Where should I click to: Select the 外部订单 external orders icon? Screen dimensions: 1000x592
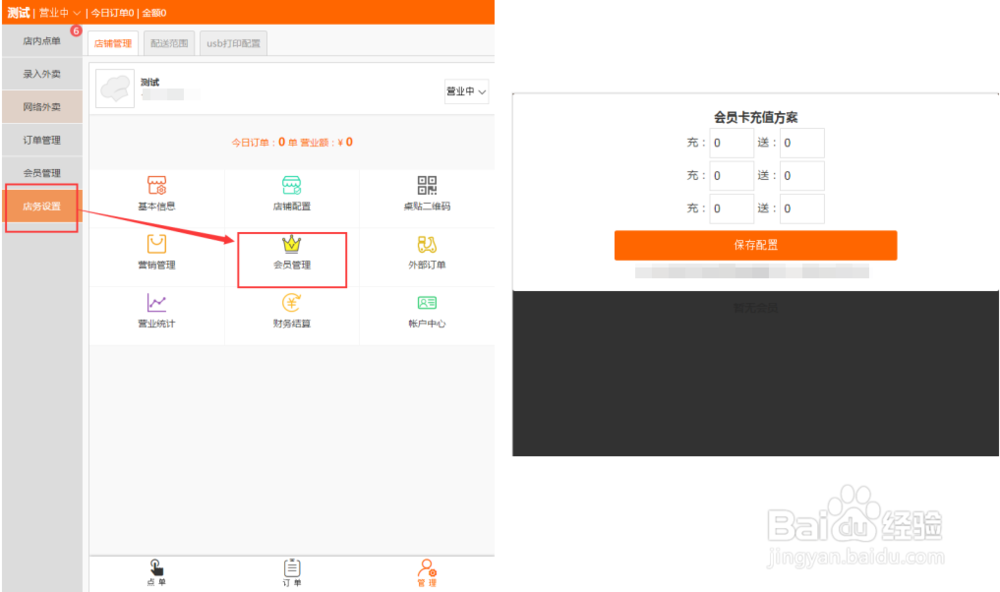pyautogui.click(x=426, y=252)
